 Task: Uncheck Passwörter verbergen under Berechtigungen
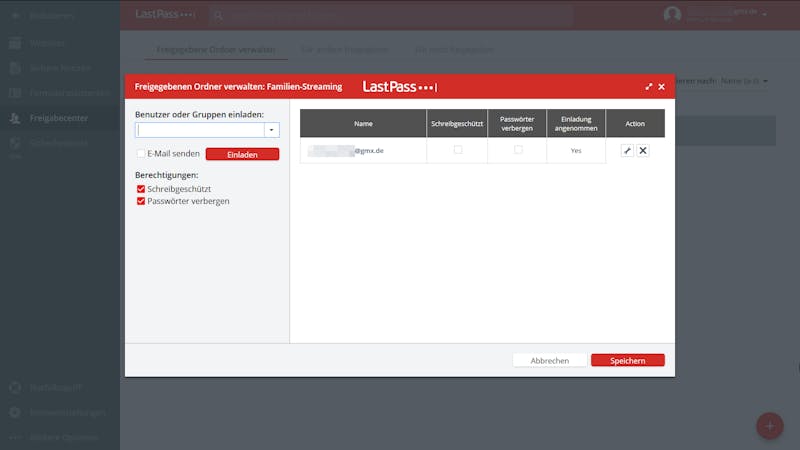[x=141, y=201]
